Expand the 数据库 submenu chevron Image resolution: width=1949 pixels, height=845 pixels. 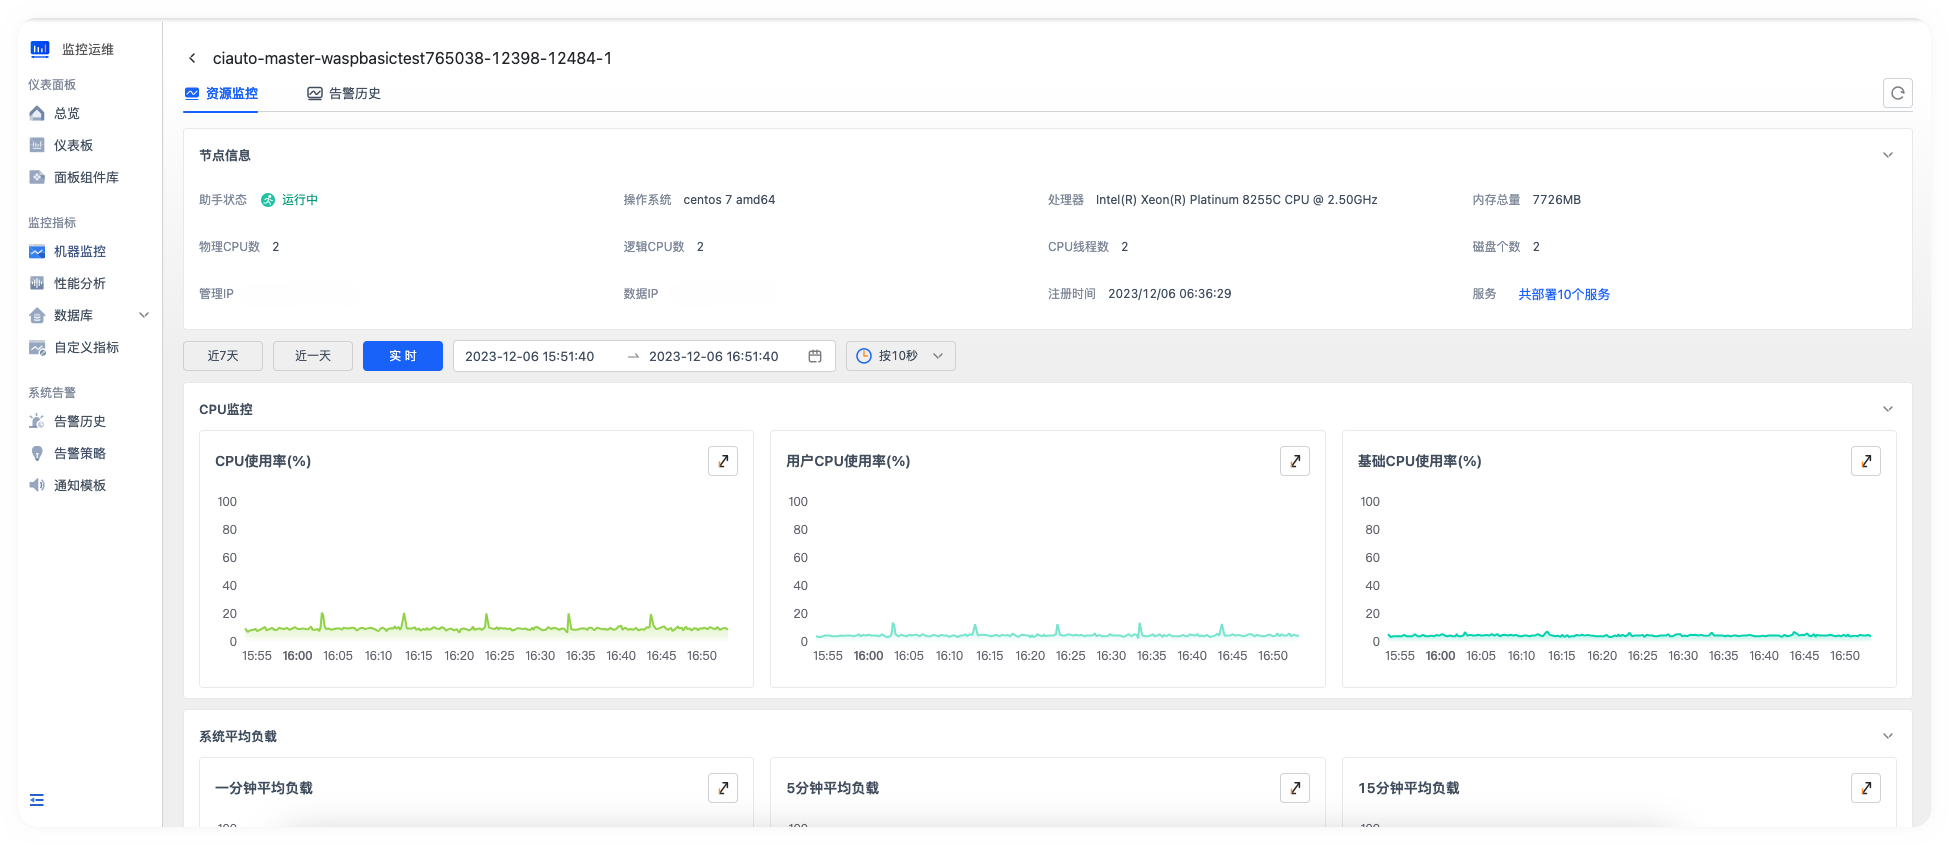tap(144, 315)
